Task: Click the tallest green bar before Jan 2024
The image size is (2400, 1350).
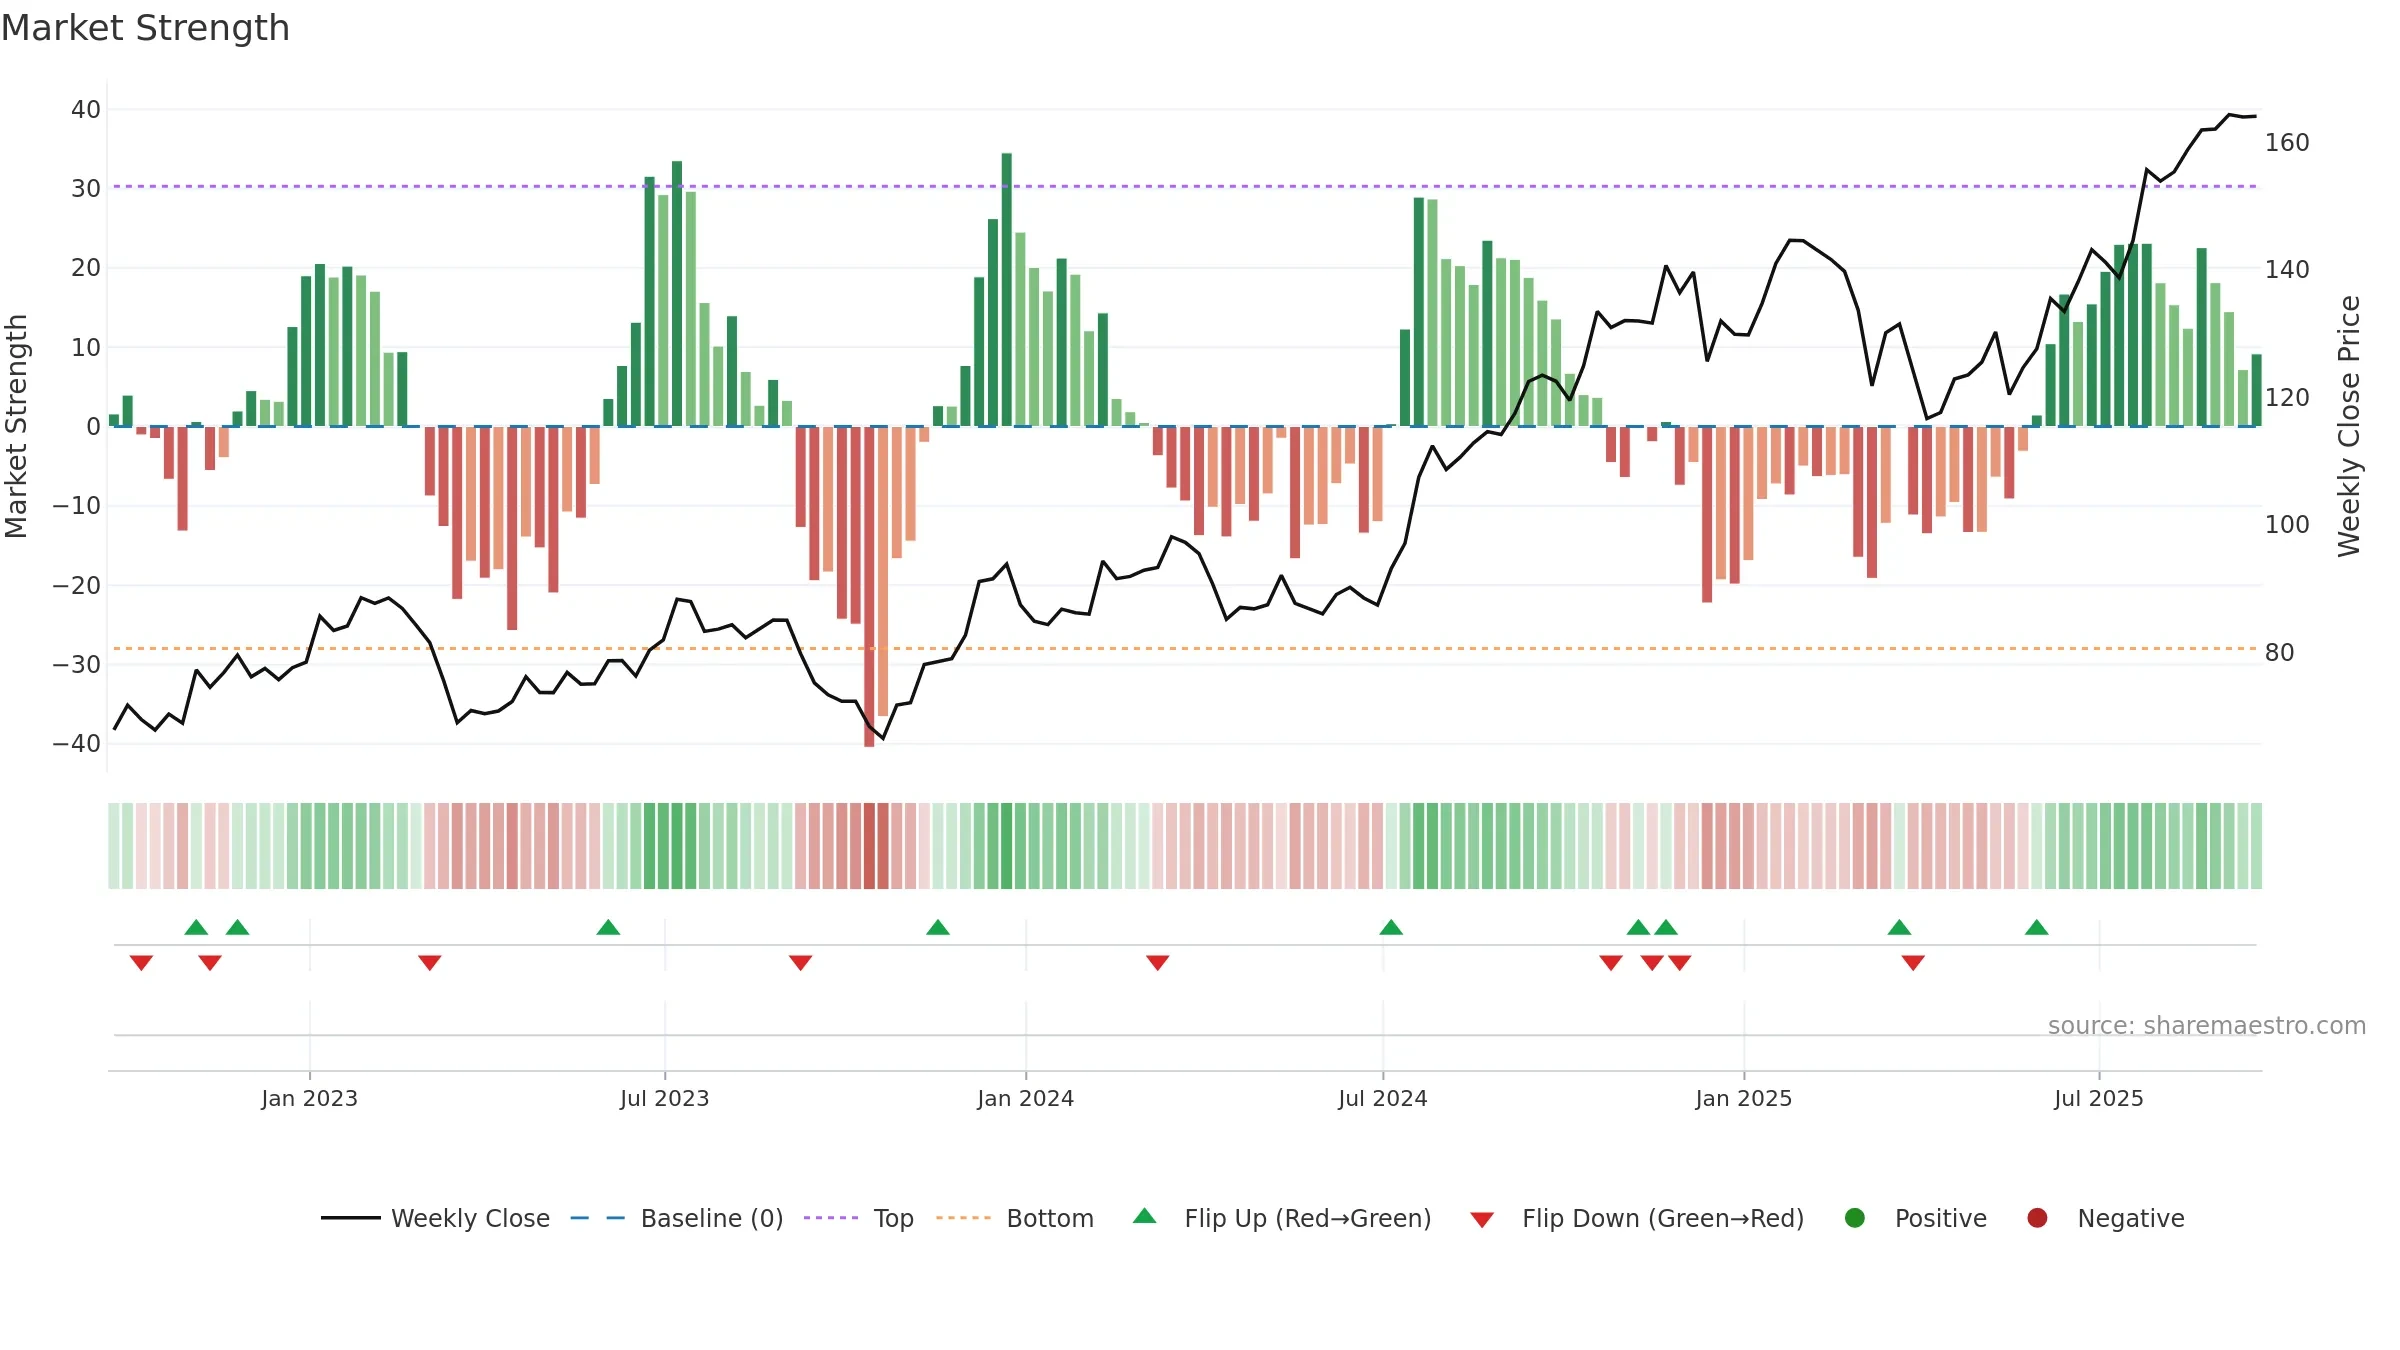Action: point(1006,290)
